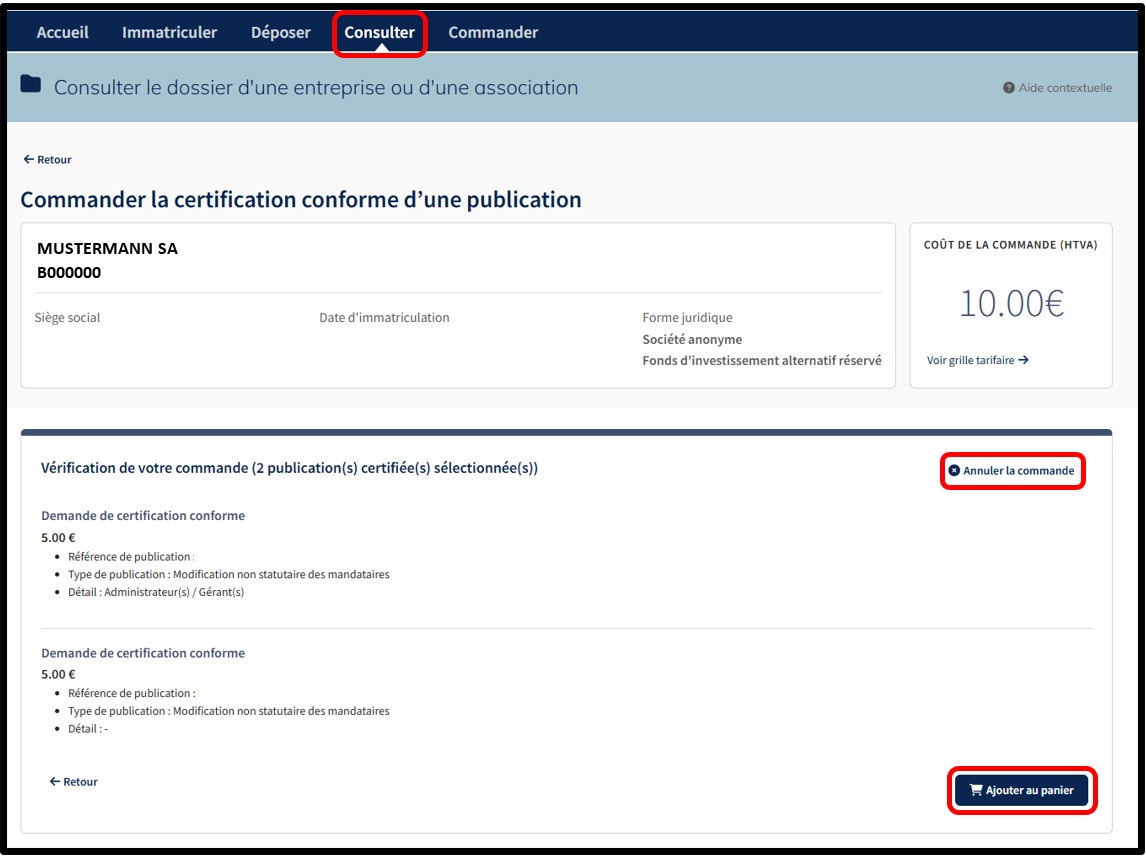Switch to the Immatriculer tab
The image size is (1146, 856).
coord(169,33)
